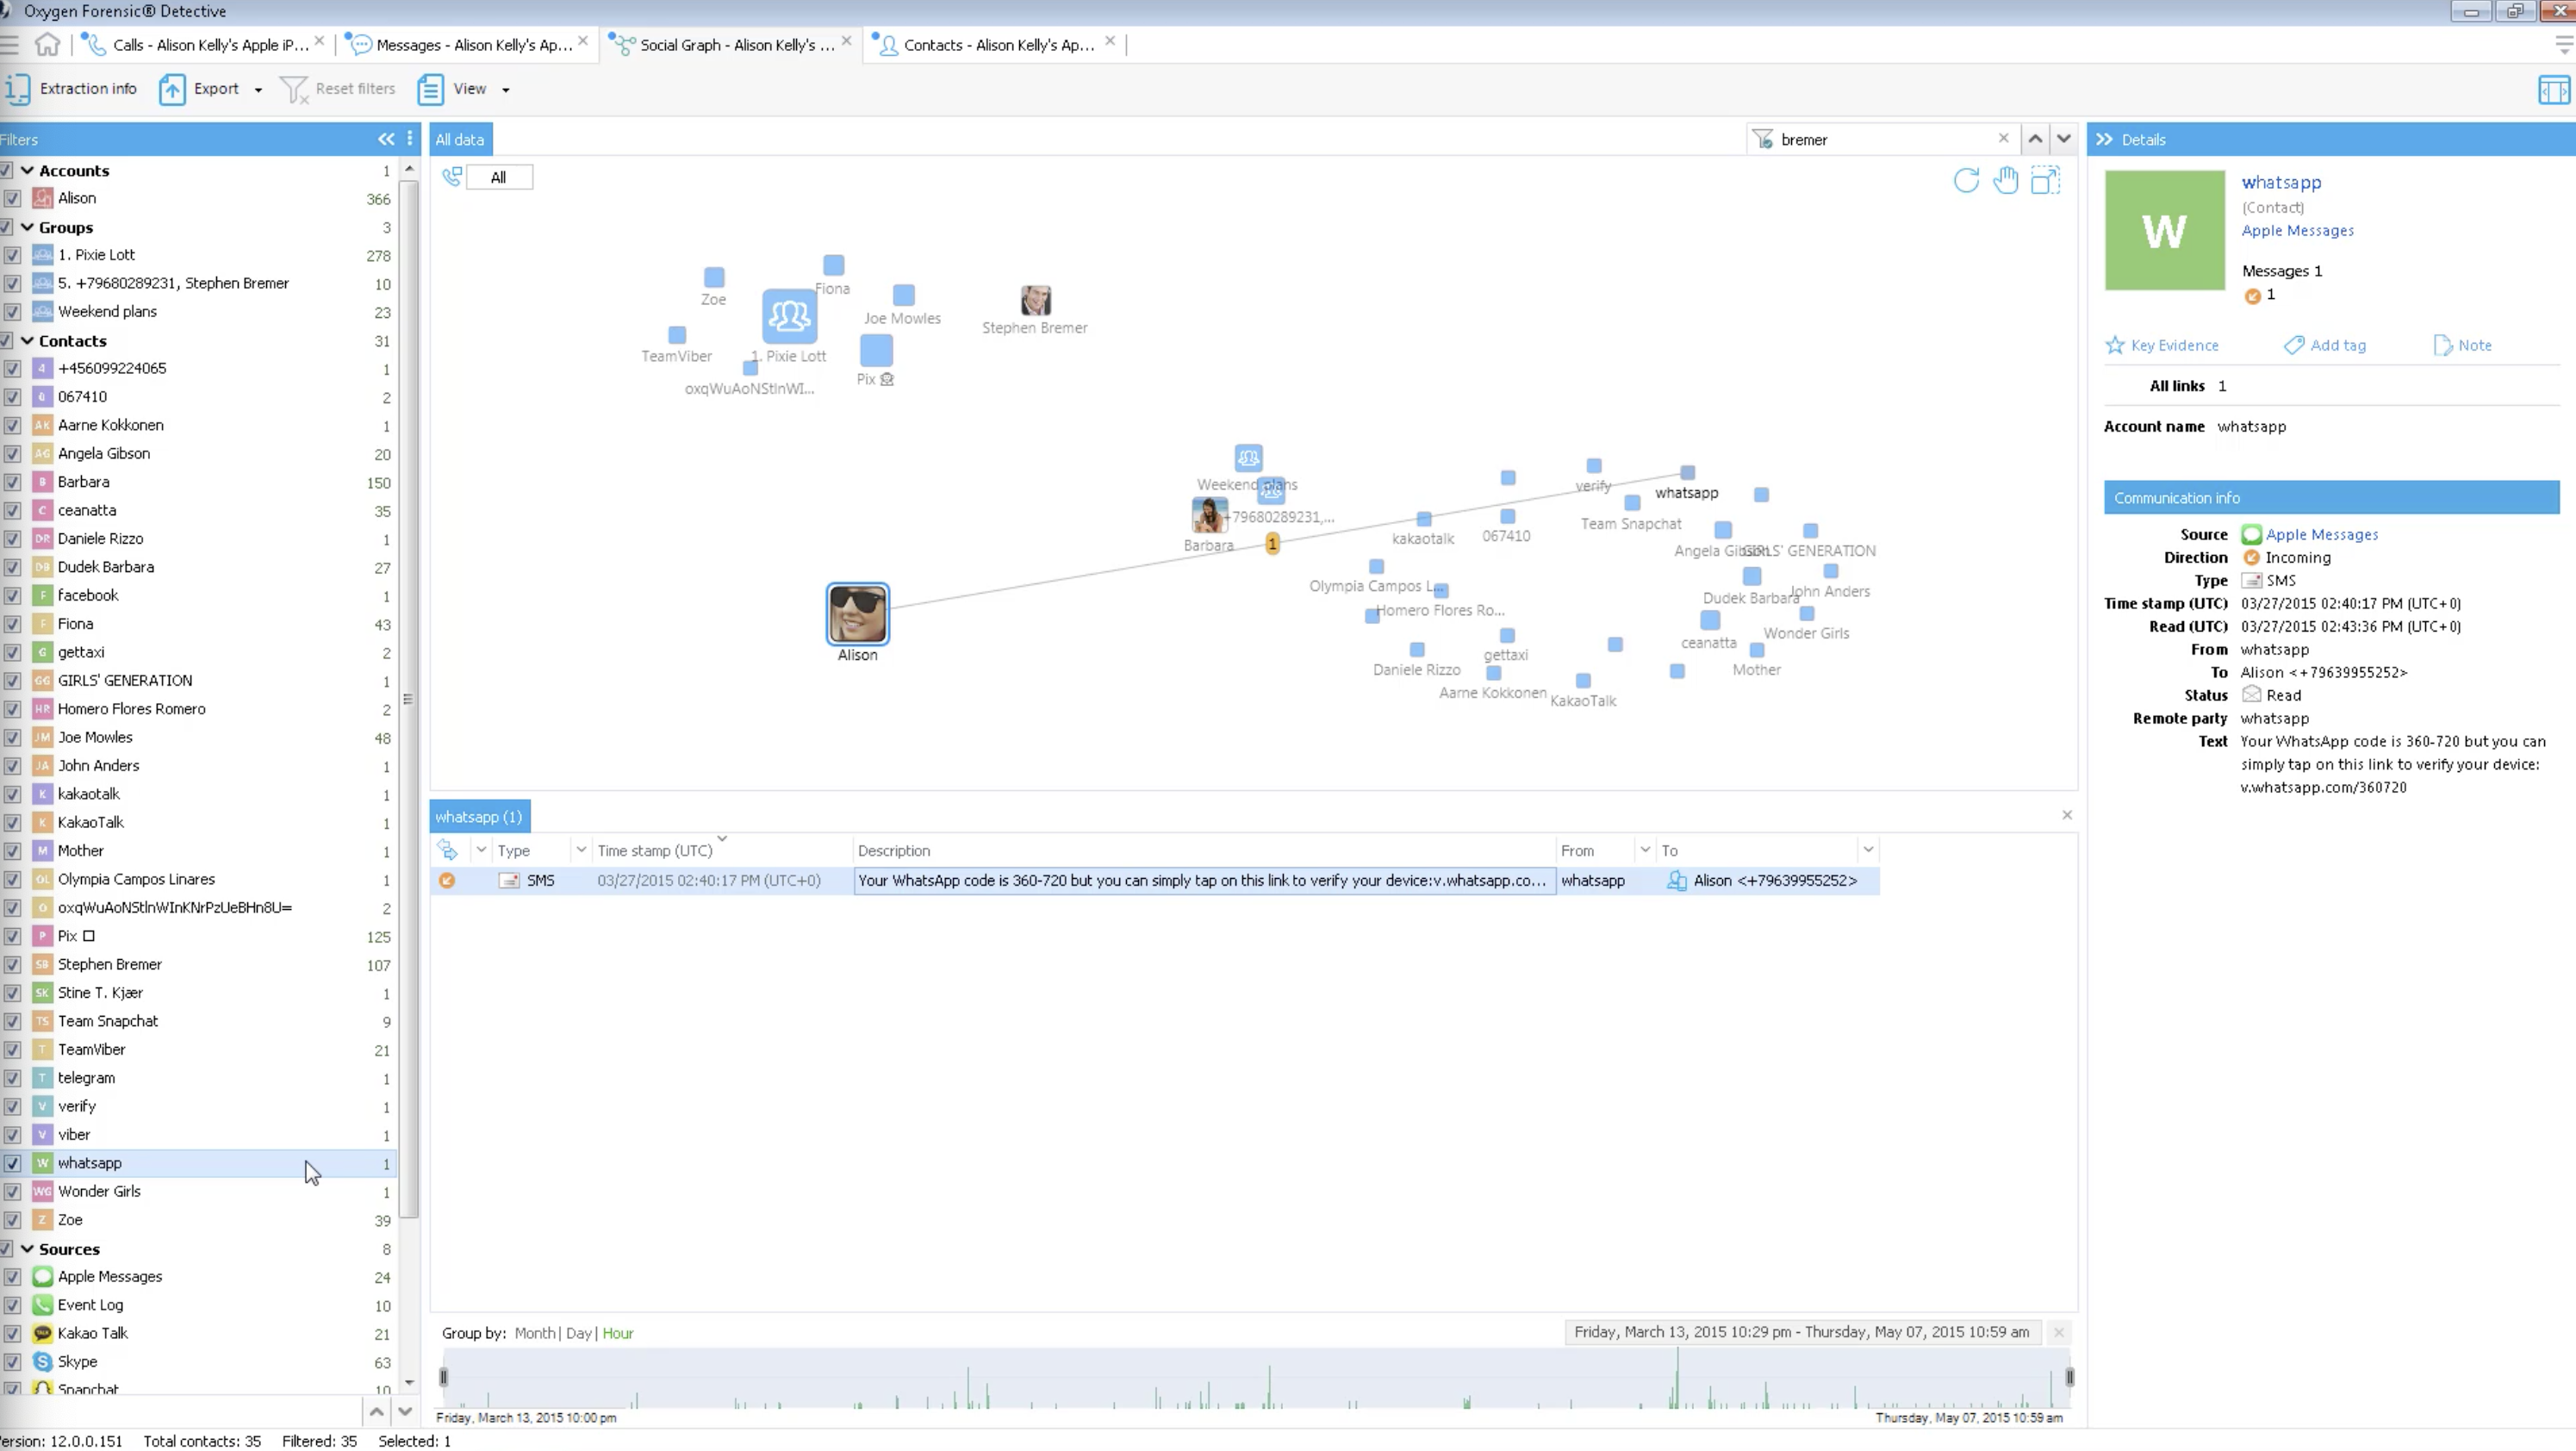Toggle the side panel layout icon at the top right
The width and height of the screenshot is (2576, 1451).
[2553, 90]
